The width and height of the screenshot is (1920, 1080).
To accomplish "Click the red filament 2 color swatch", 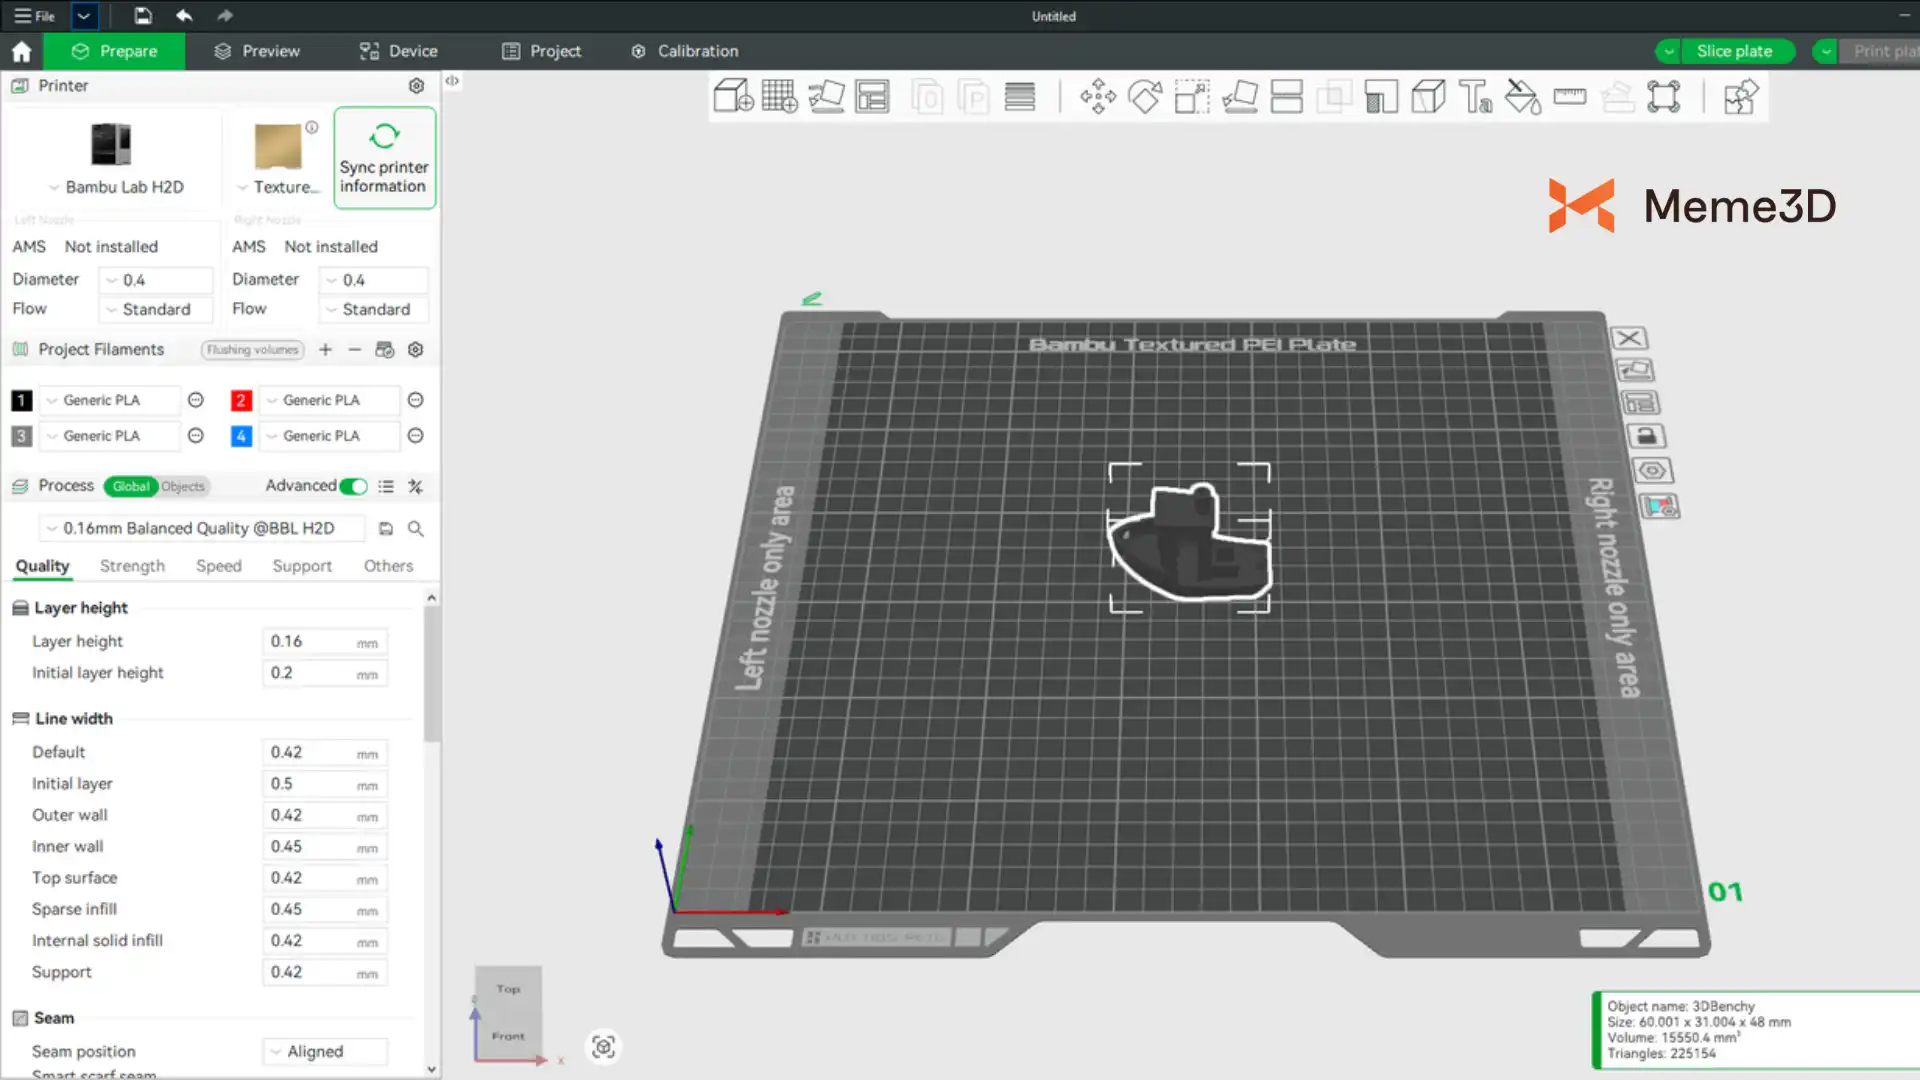I will pos(241,400).
